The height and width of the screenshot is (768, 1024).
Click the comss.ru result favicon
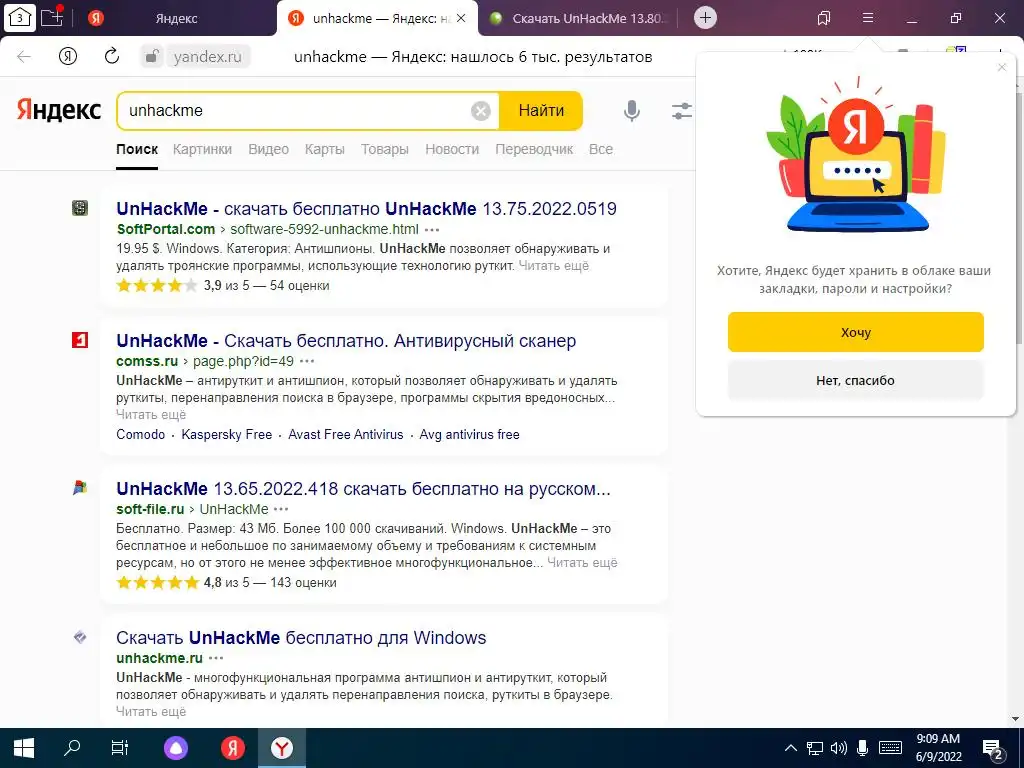click(80, 340)
